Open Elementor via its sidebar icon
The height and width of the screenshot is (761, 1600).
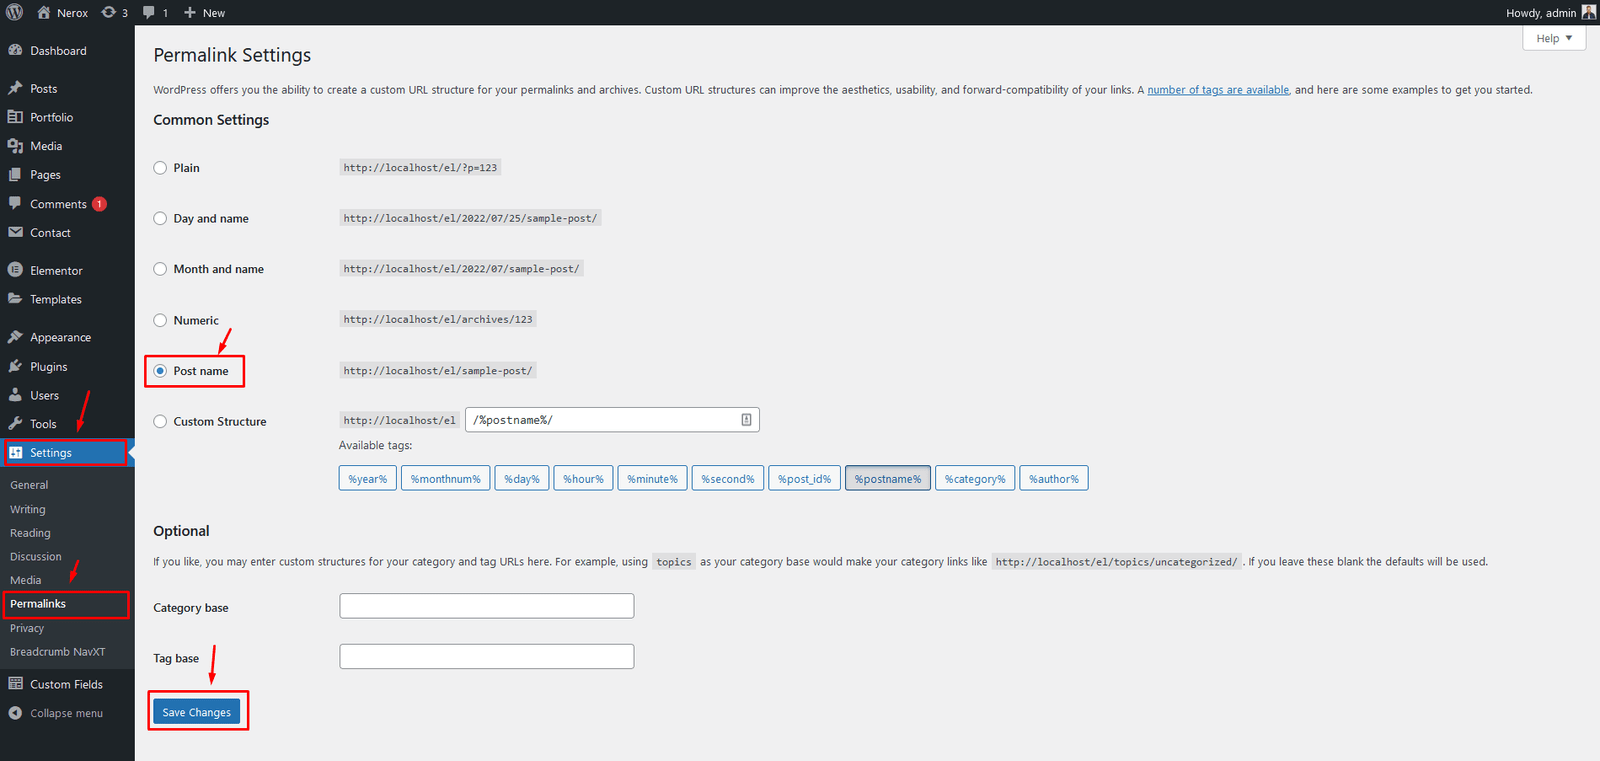coord(15,270)
